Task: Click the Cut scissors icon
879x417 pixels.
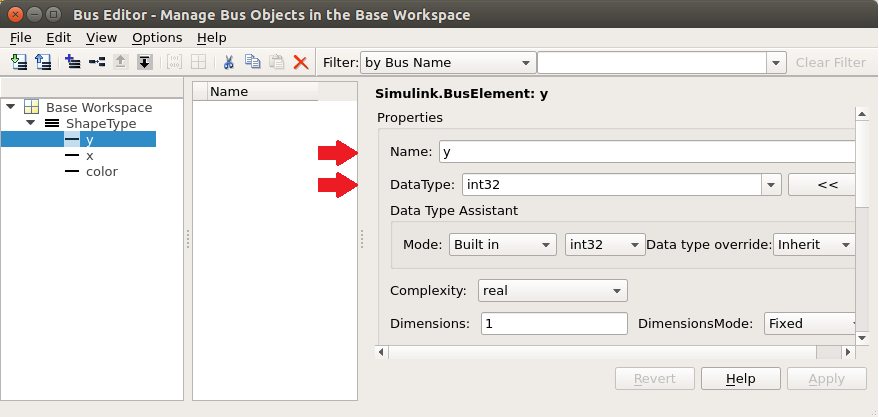Action: (x=228, y=62)
